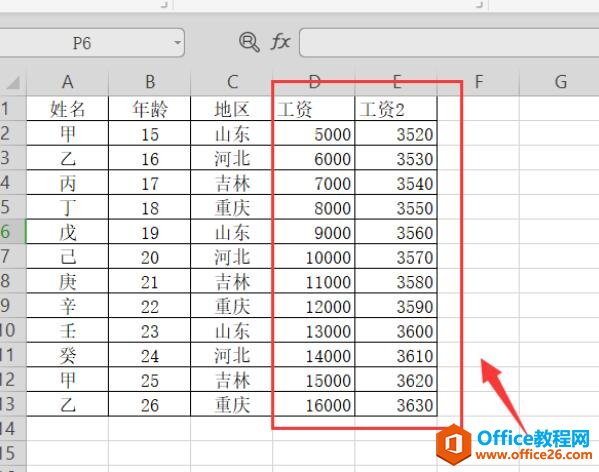Click the cell '3530'
This screenshot has width=599, height=472.
tap(396, 158)
